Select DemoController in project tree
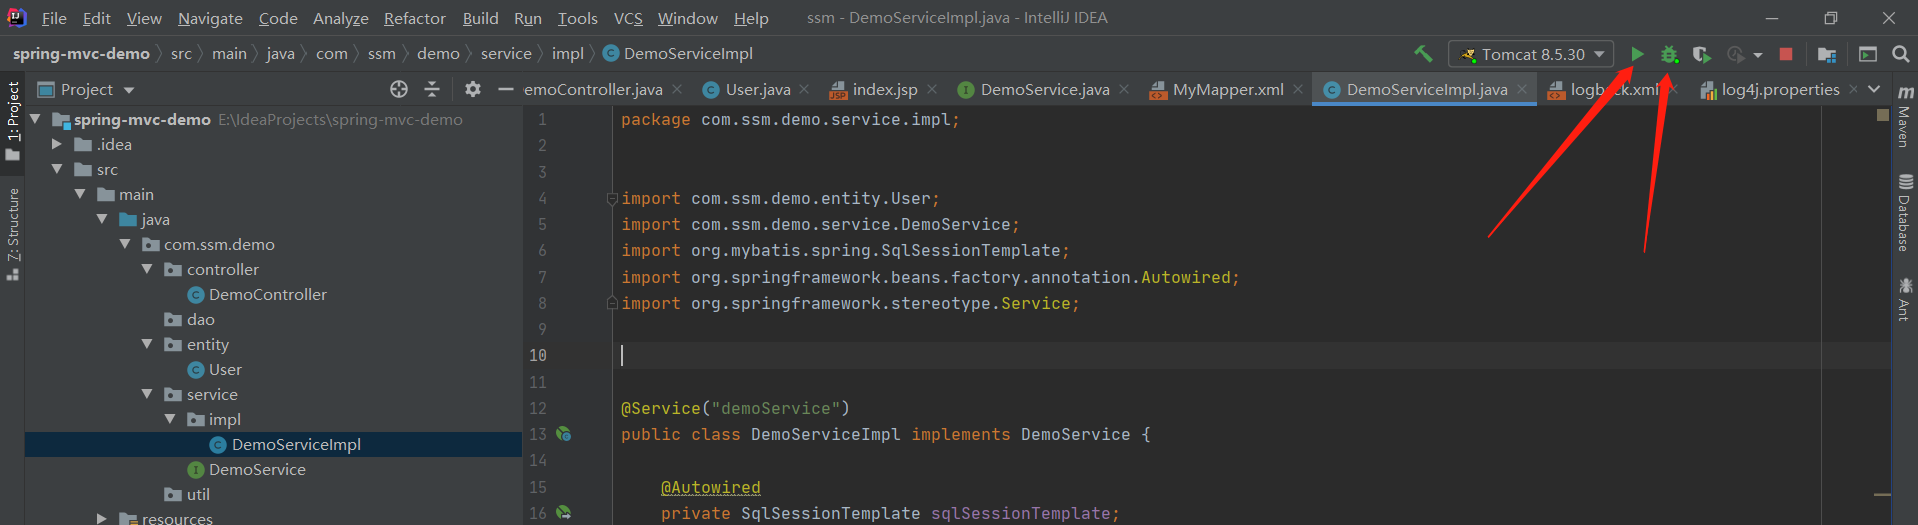Screen dimensions: 1918x525 [267, 294]
